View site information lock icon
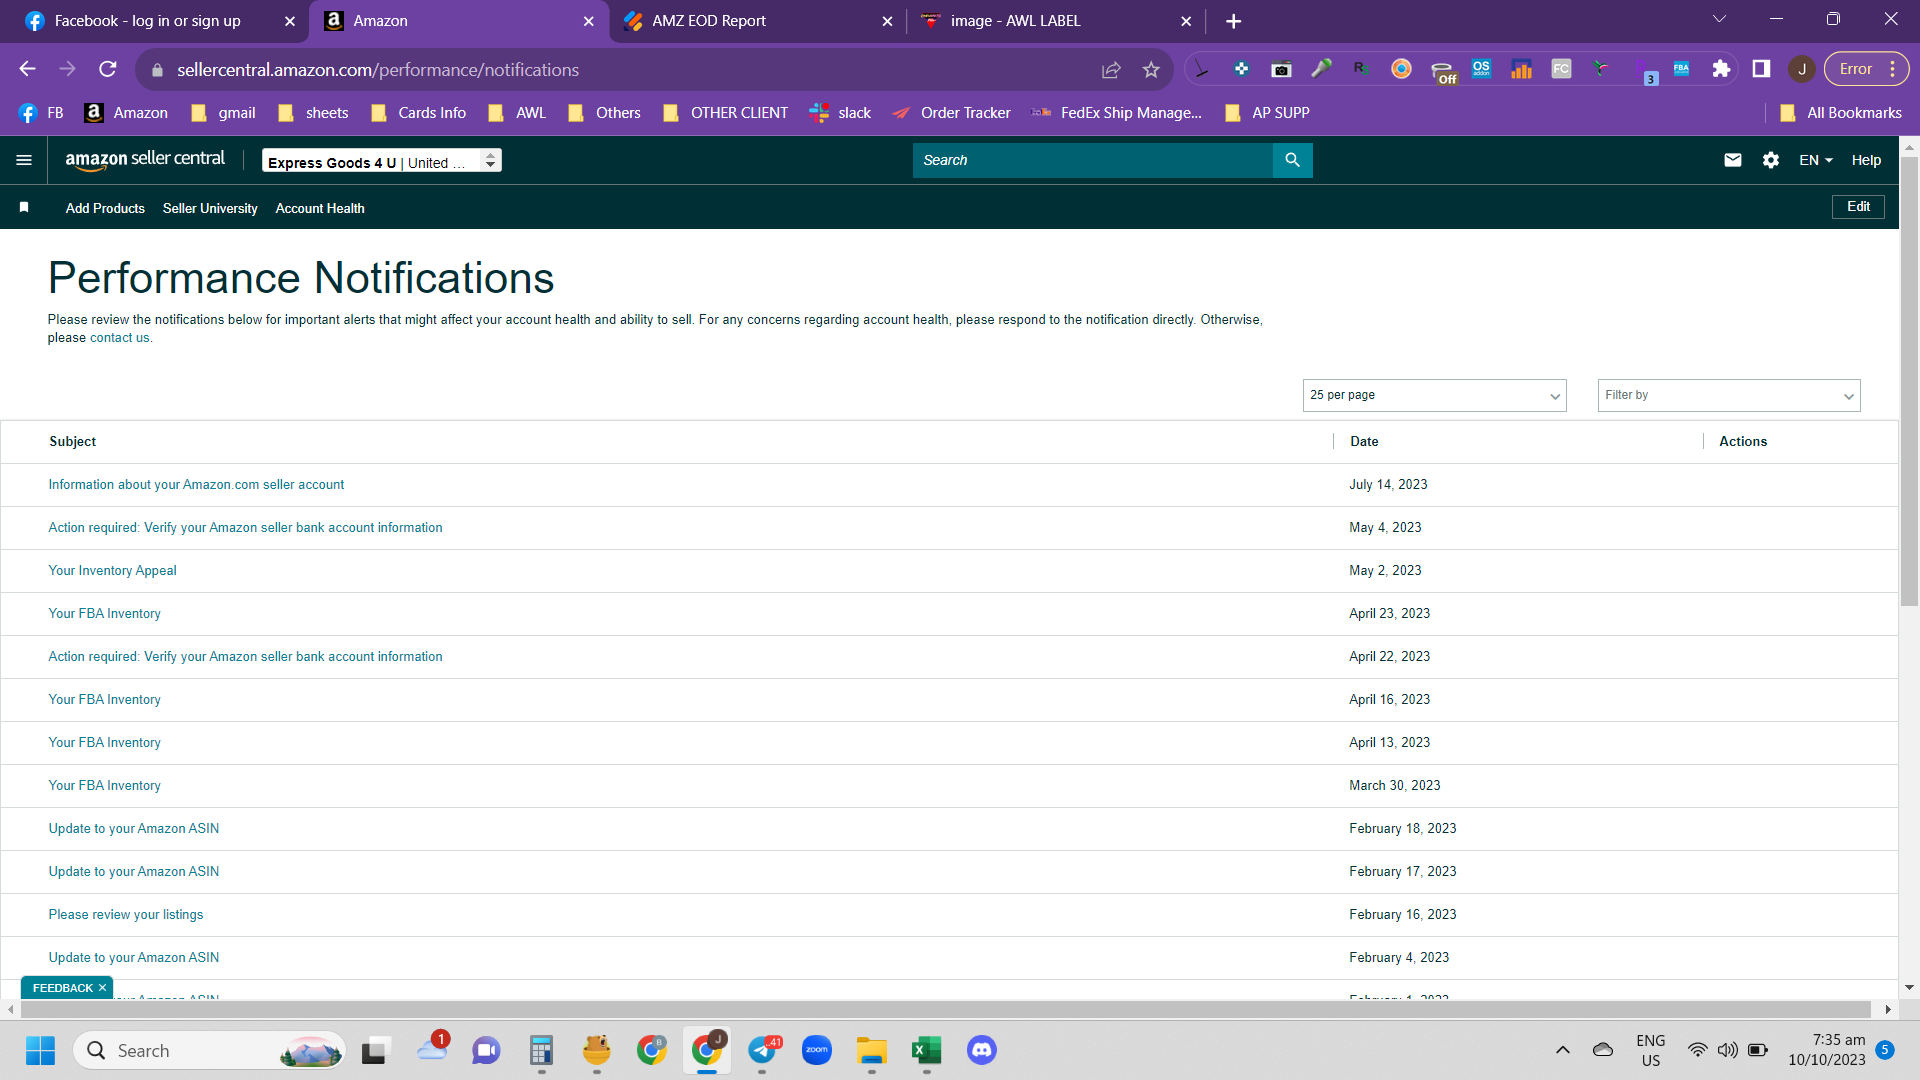 [x=156, y=70]
